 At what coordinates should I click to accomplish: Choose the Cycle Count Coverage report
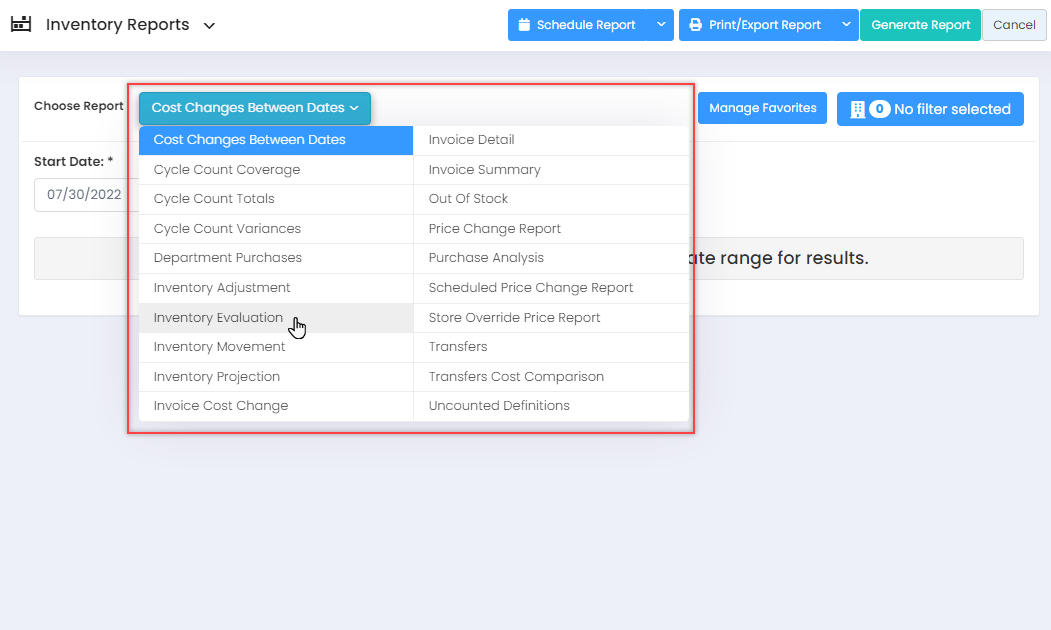pyautogui.click(x=227, y=170)
